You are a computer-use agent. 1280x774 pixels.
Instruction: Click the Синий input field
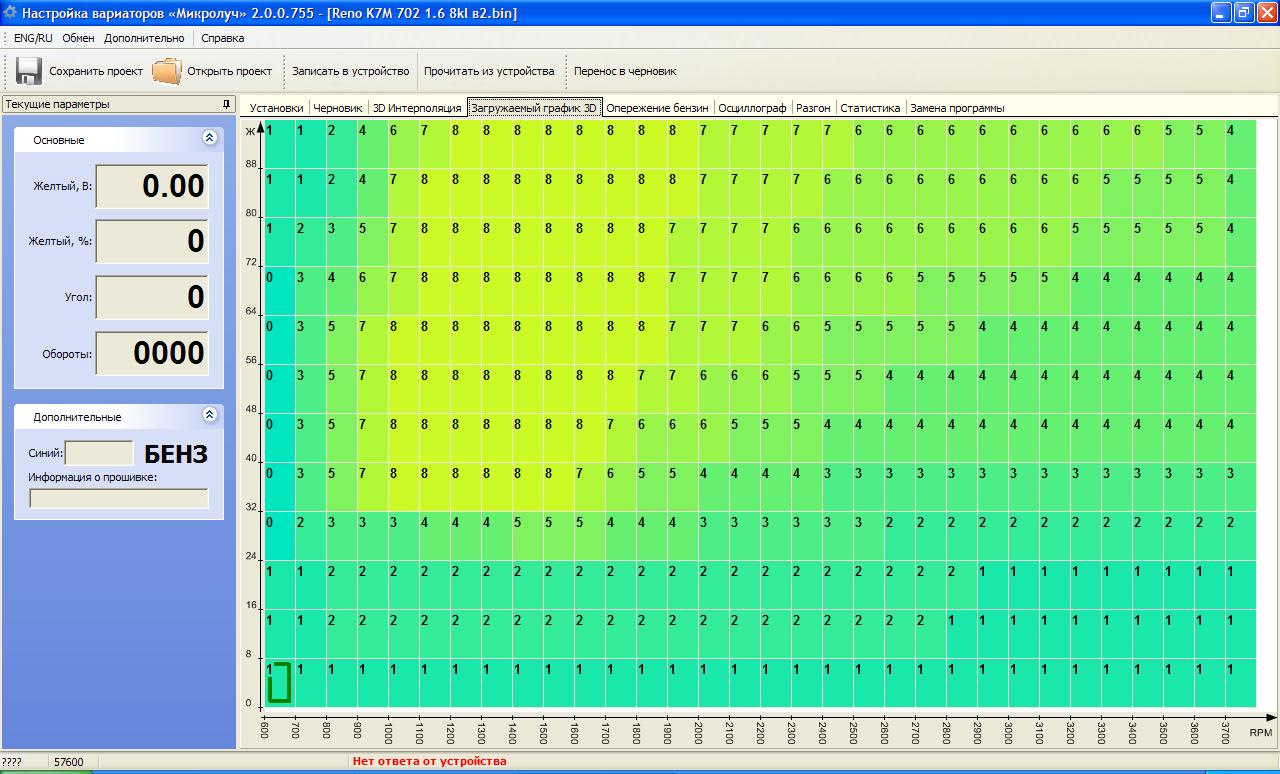(x=99, y=453)
